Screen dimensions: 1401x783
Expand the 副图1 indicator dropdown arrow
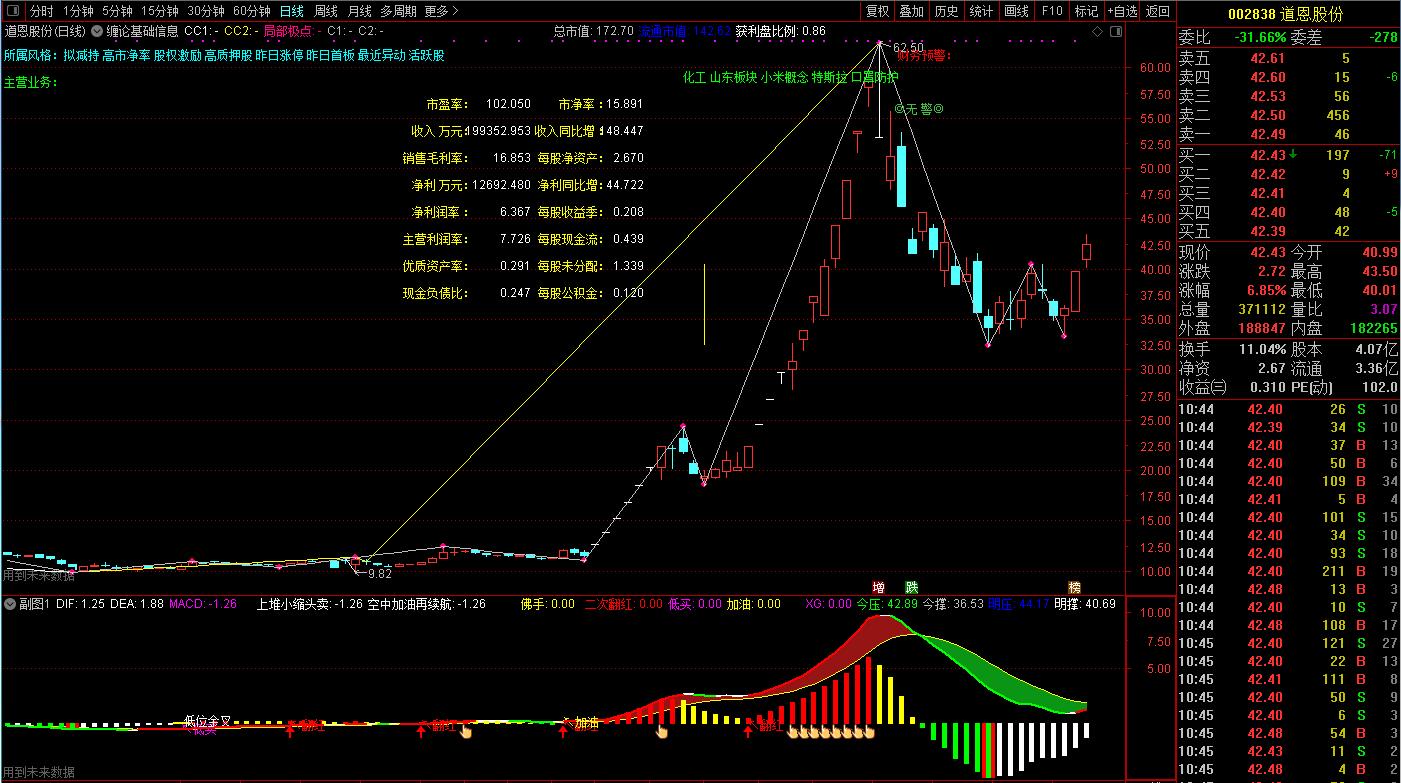click(x=9, y=604)
